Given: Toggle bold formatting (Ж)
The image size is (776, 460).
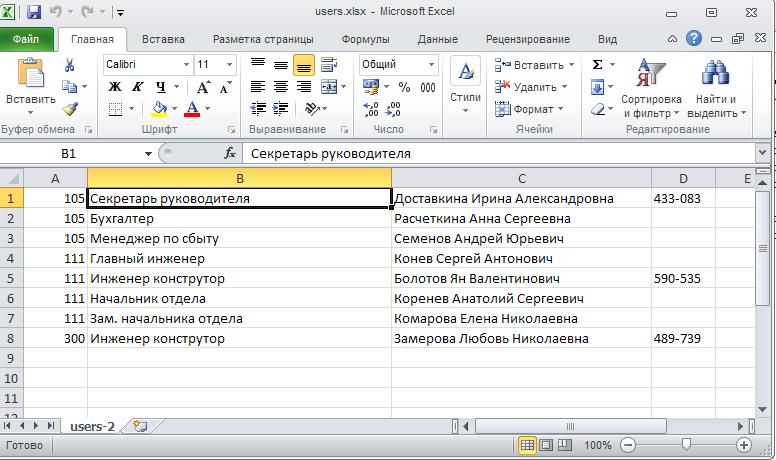Looking at the screenshot, I should (115, 87).
